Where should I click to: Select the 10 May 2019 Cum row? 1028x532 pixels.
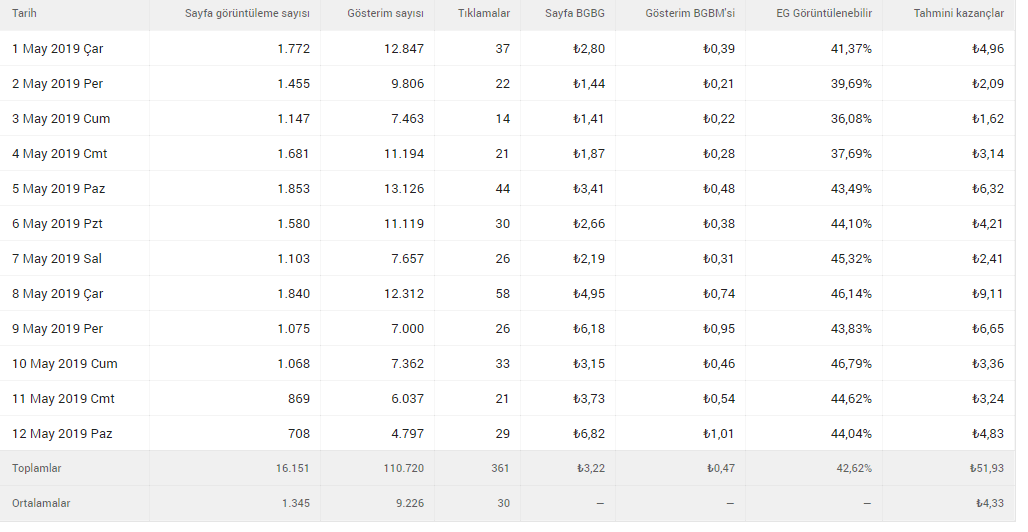(508, 363)
